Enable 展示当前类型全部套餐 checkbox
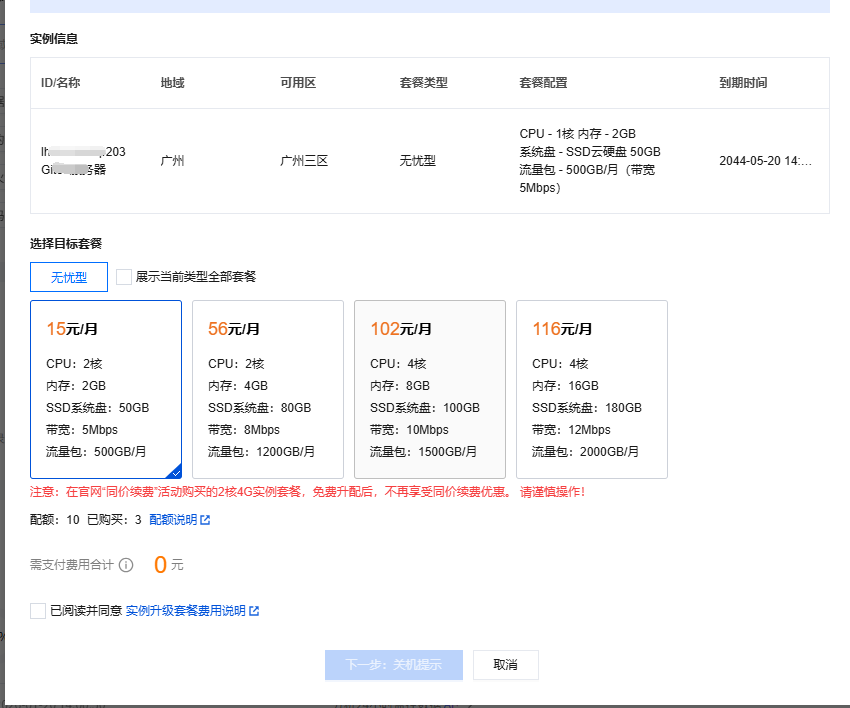This screenshot has height=708, width=850. pyautogui.click(x=124, y=277)
